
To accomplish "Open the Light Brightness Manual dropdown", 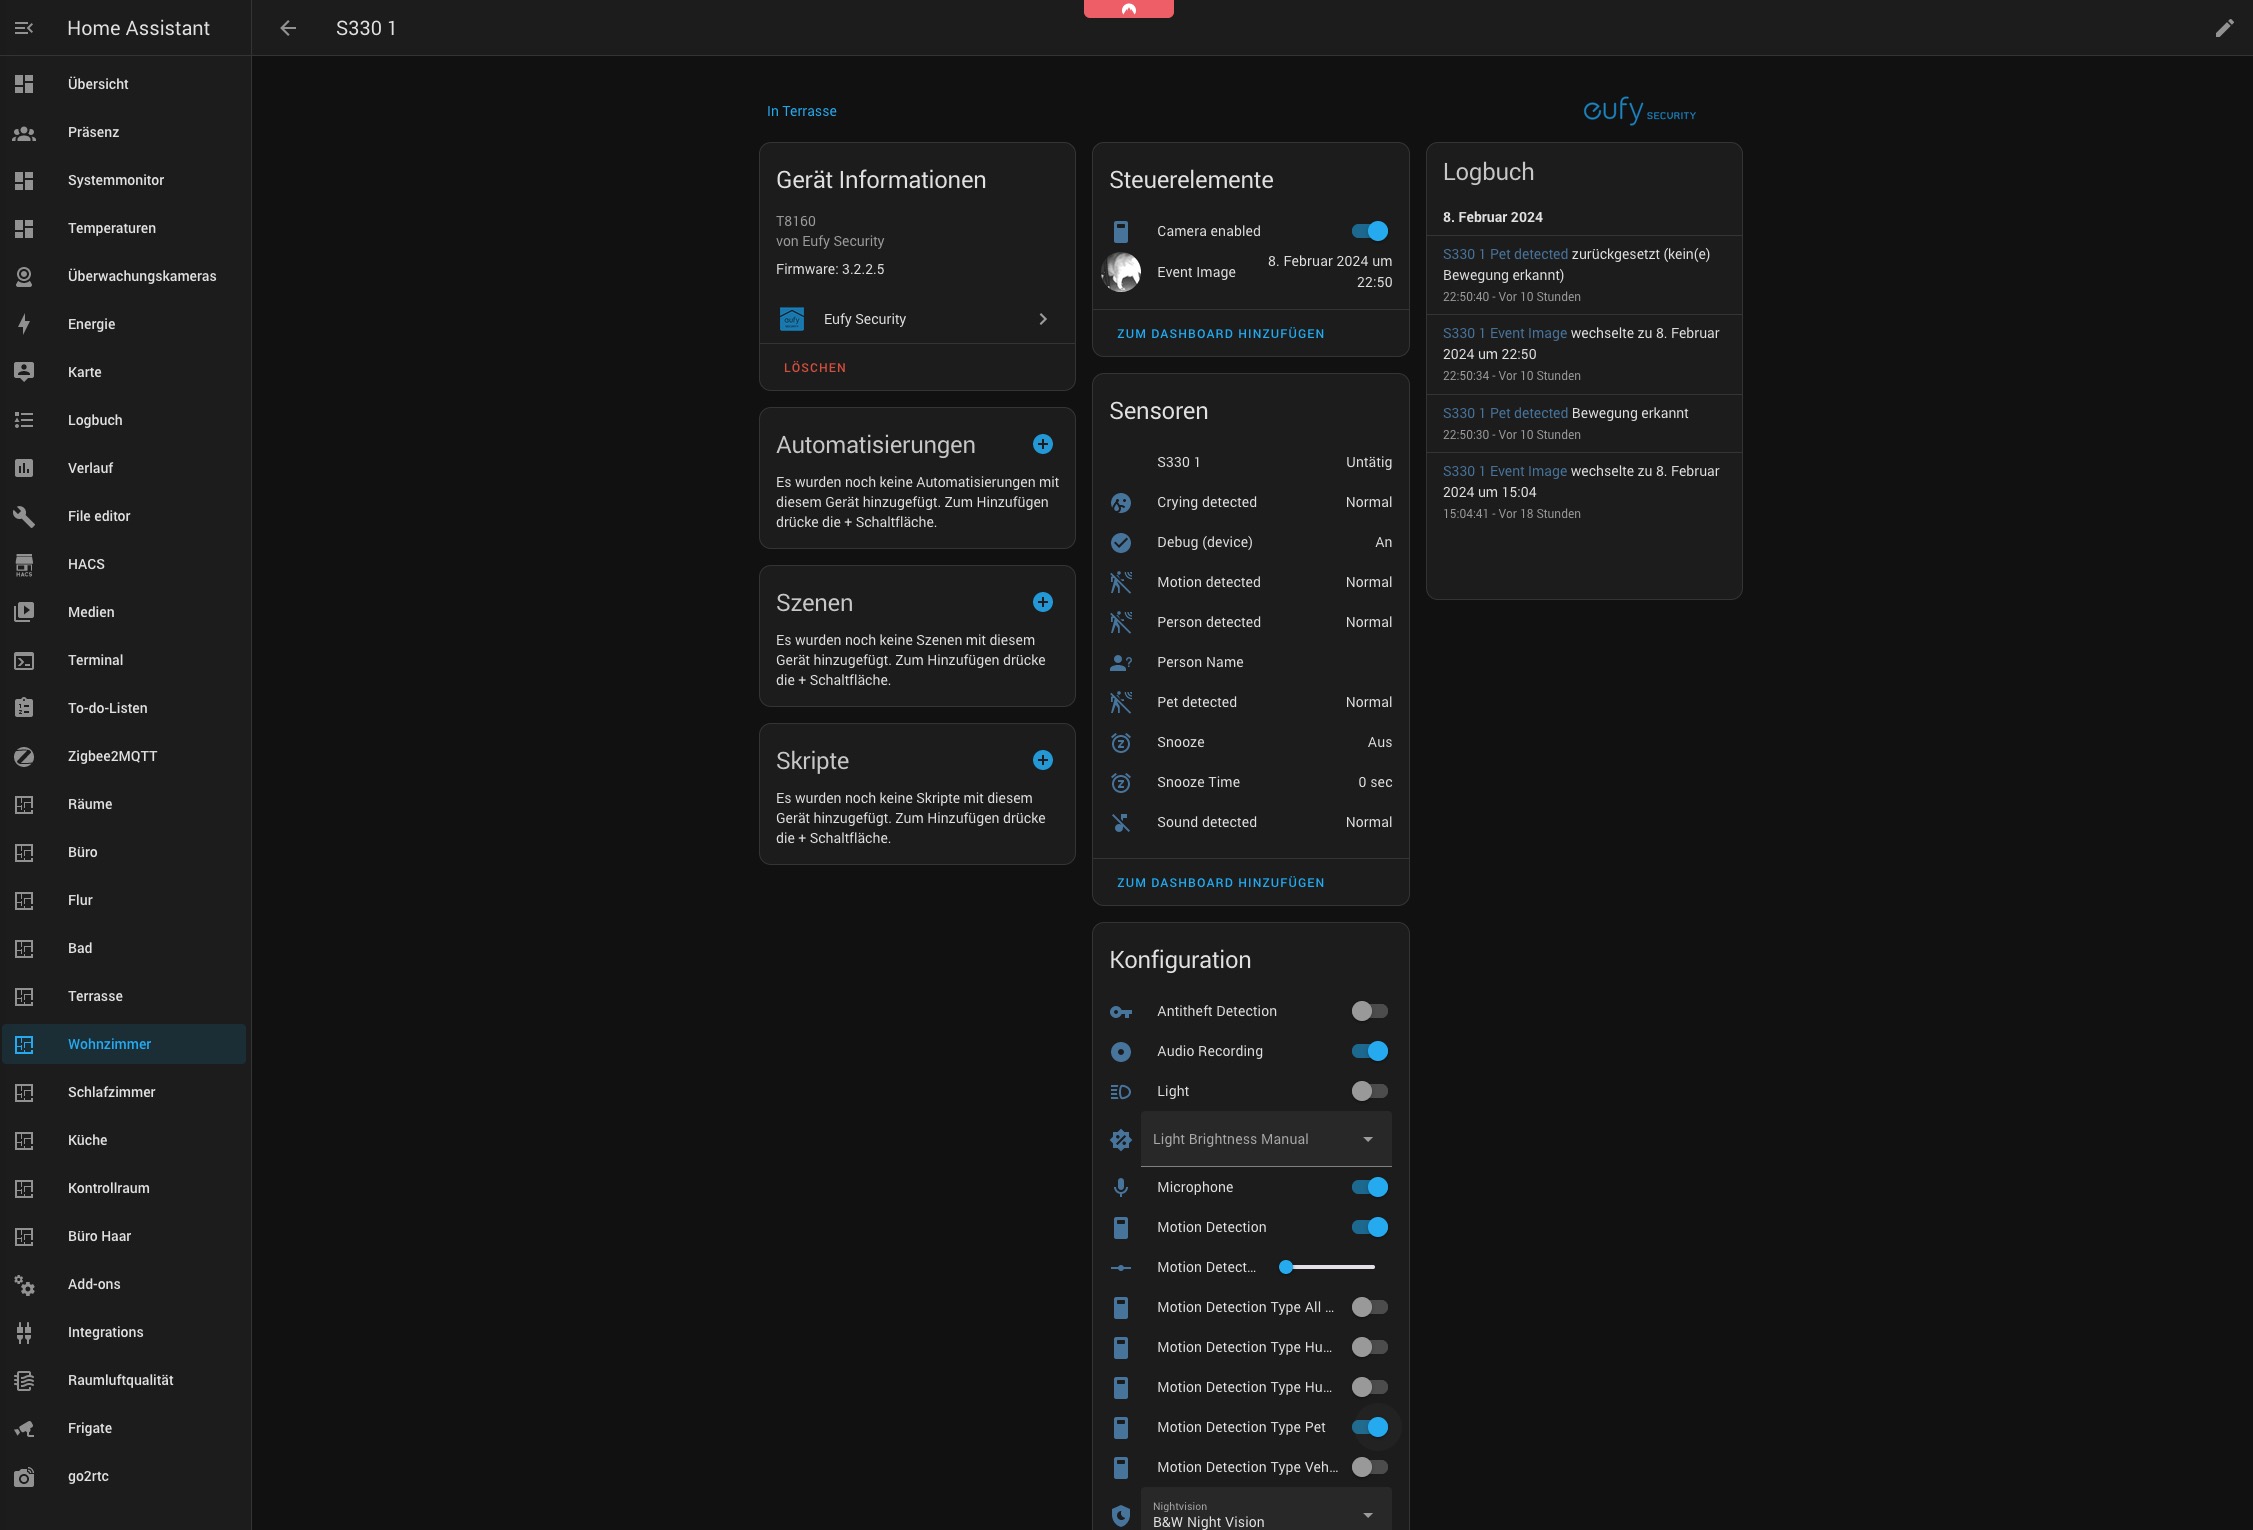I will pyautogui.click(x=1265, y=1139).
